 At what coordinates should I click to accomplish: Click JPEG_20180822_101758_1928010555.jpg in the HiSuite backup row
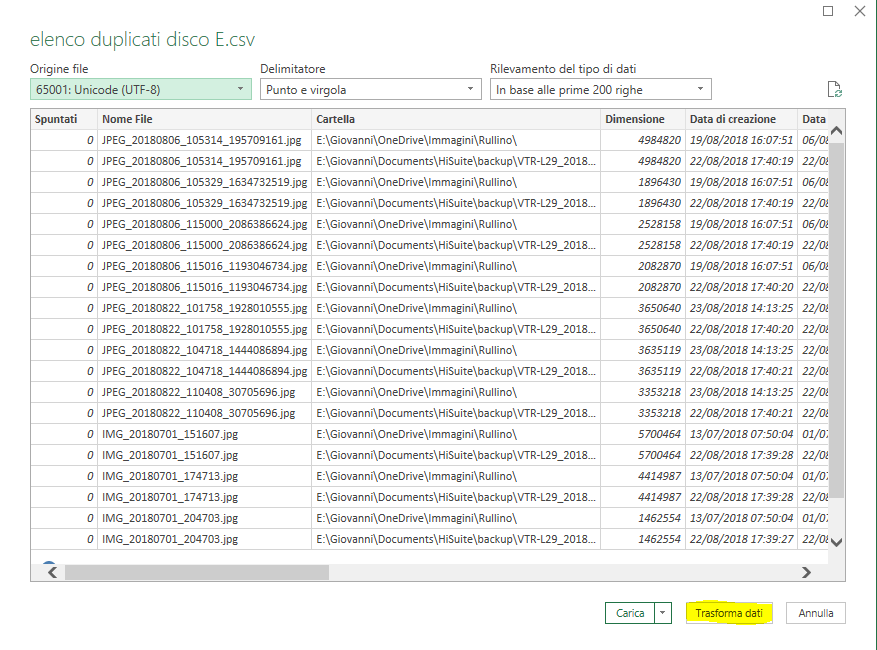coord(204,329)
